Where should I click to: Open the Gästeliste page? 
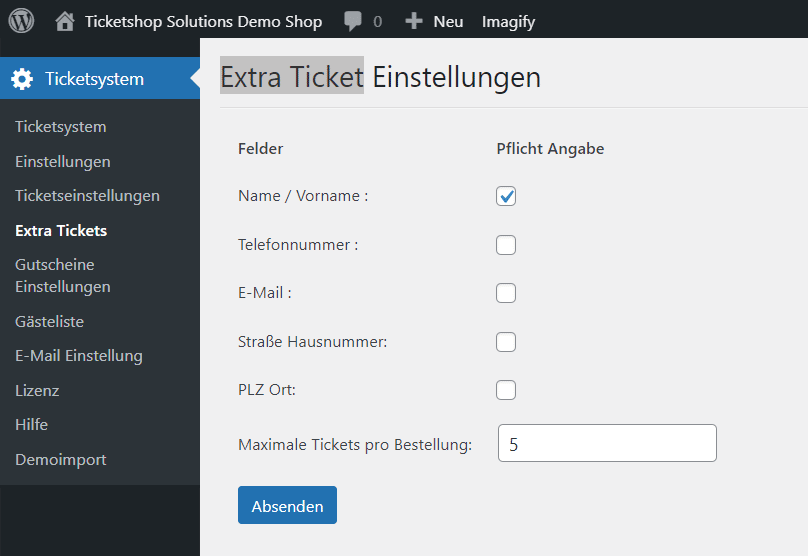(49, 322)
